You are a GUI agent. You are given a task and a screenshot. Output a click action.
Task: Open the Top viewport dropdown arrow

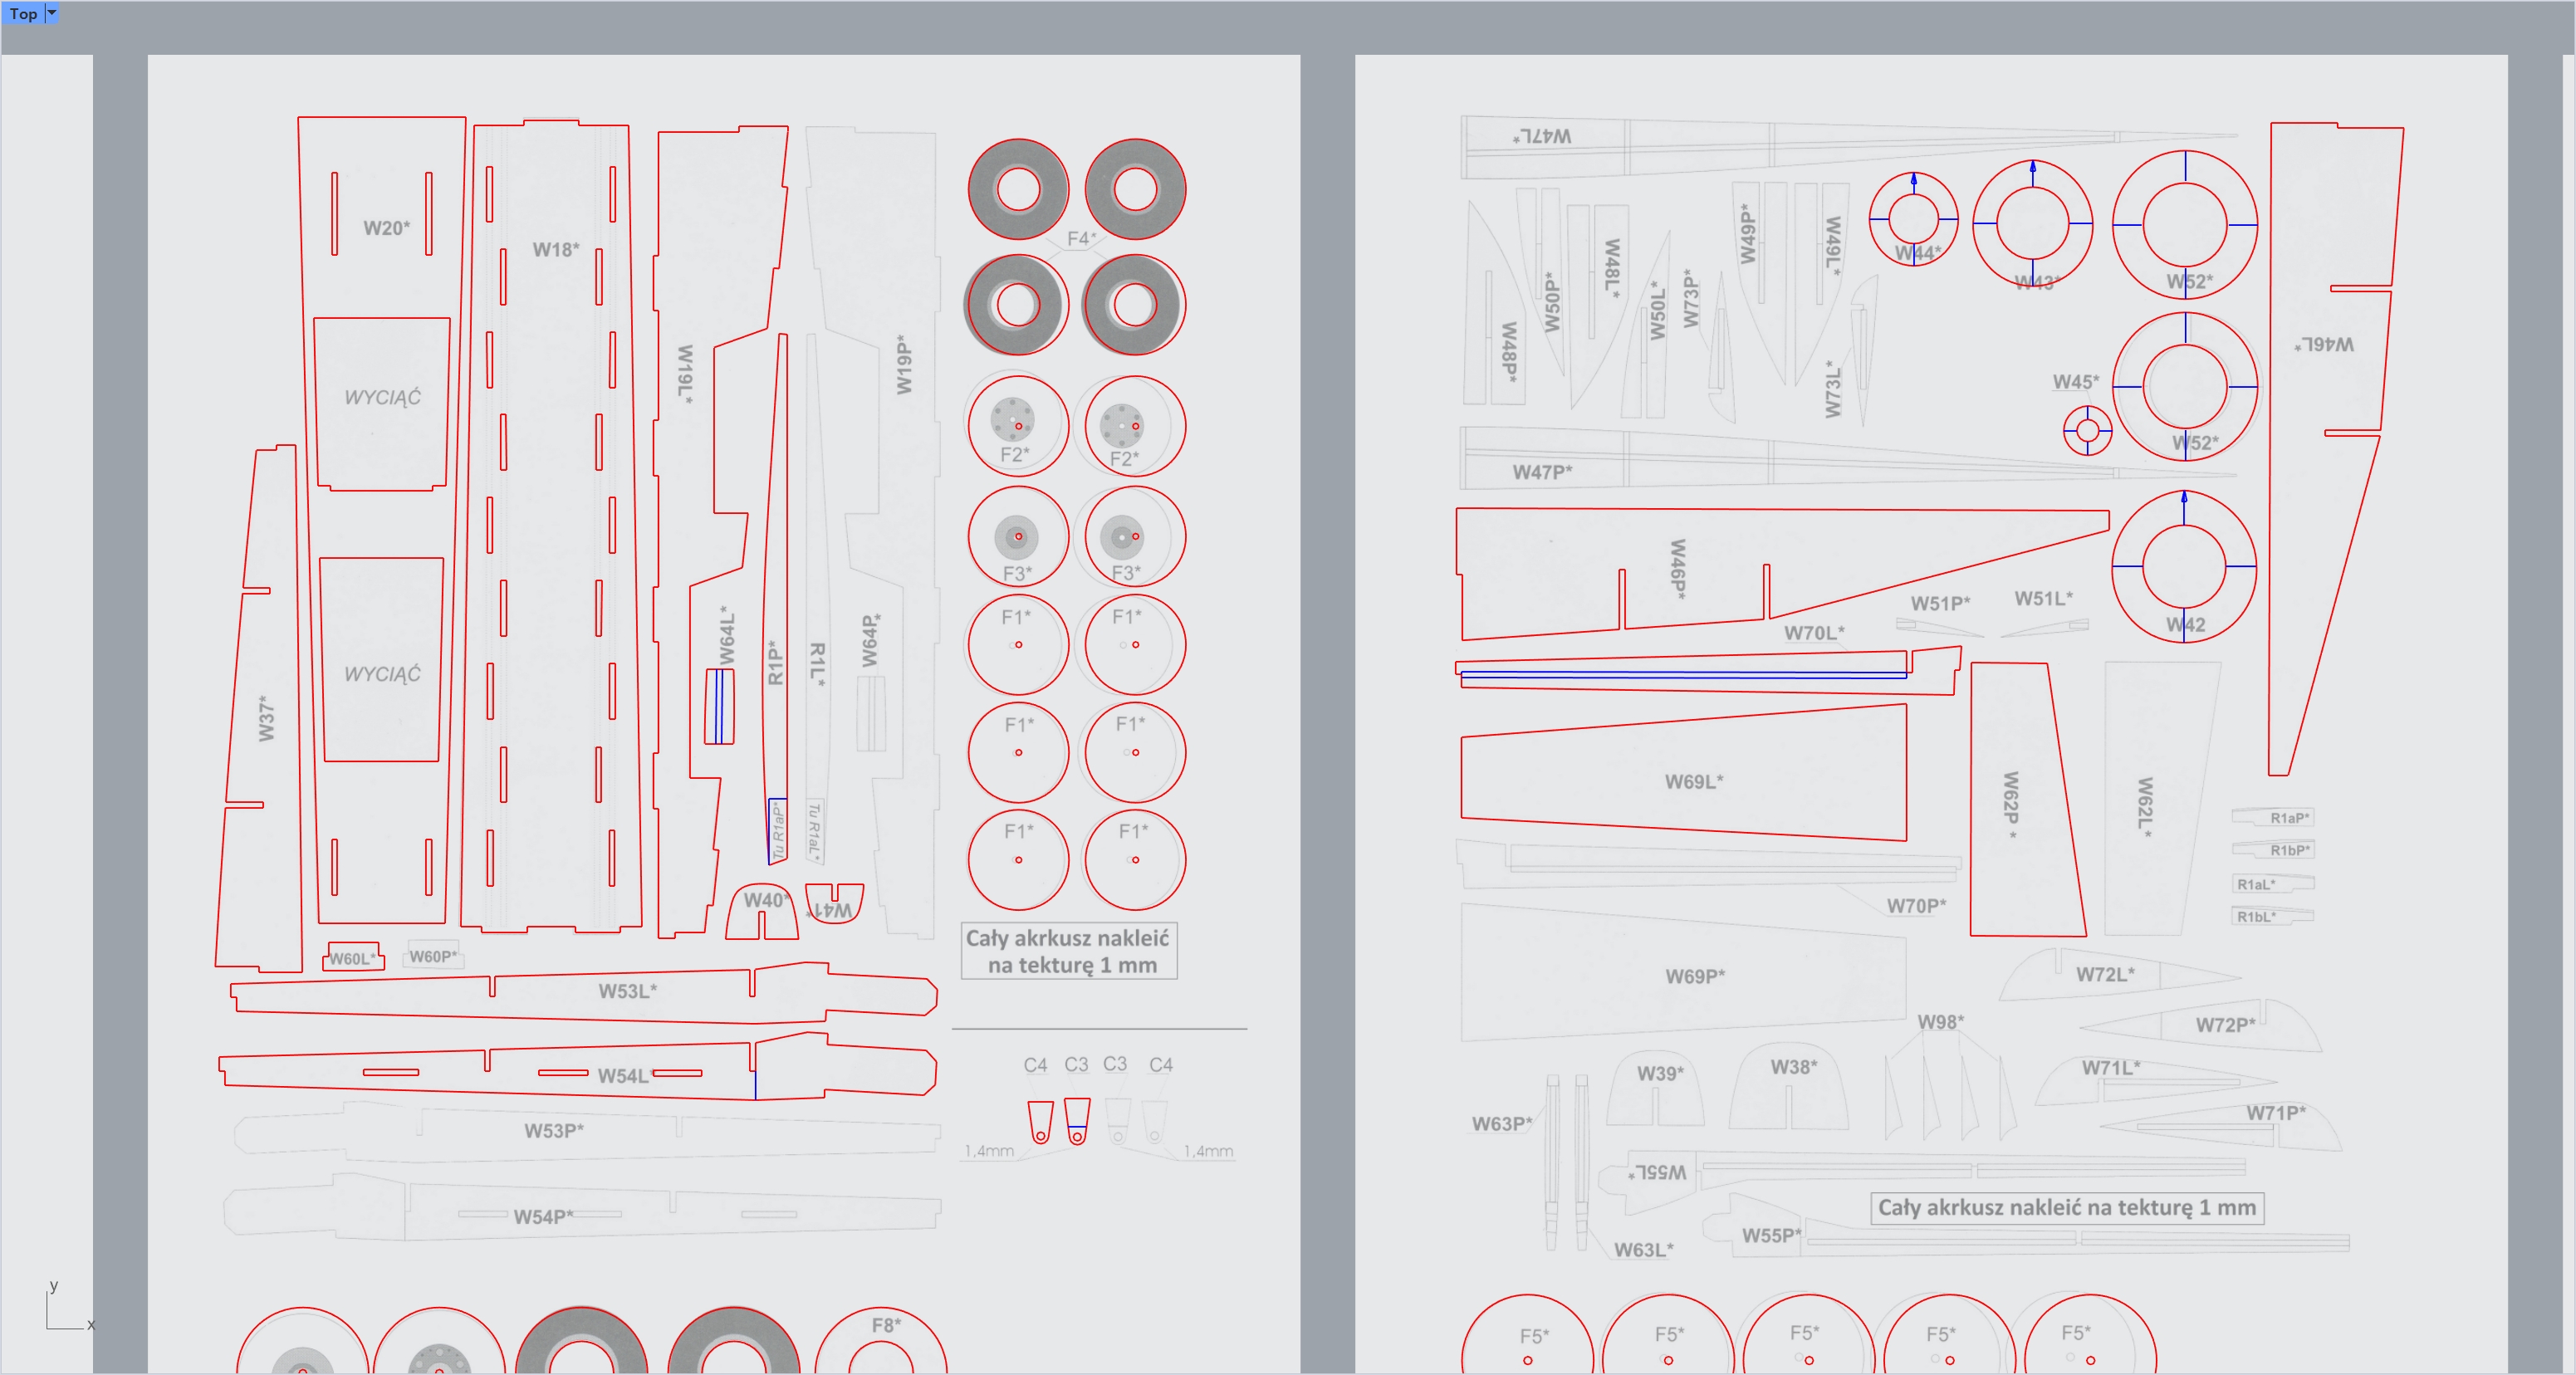(52, 13)
